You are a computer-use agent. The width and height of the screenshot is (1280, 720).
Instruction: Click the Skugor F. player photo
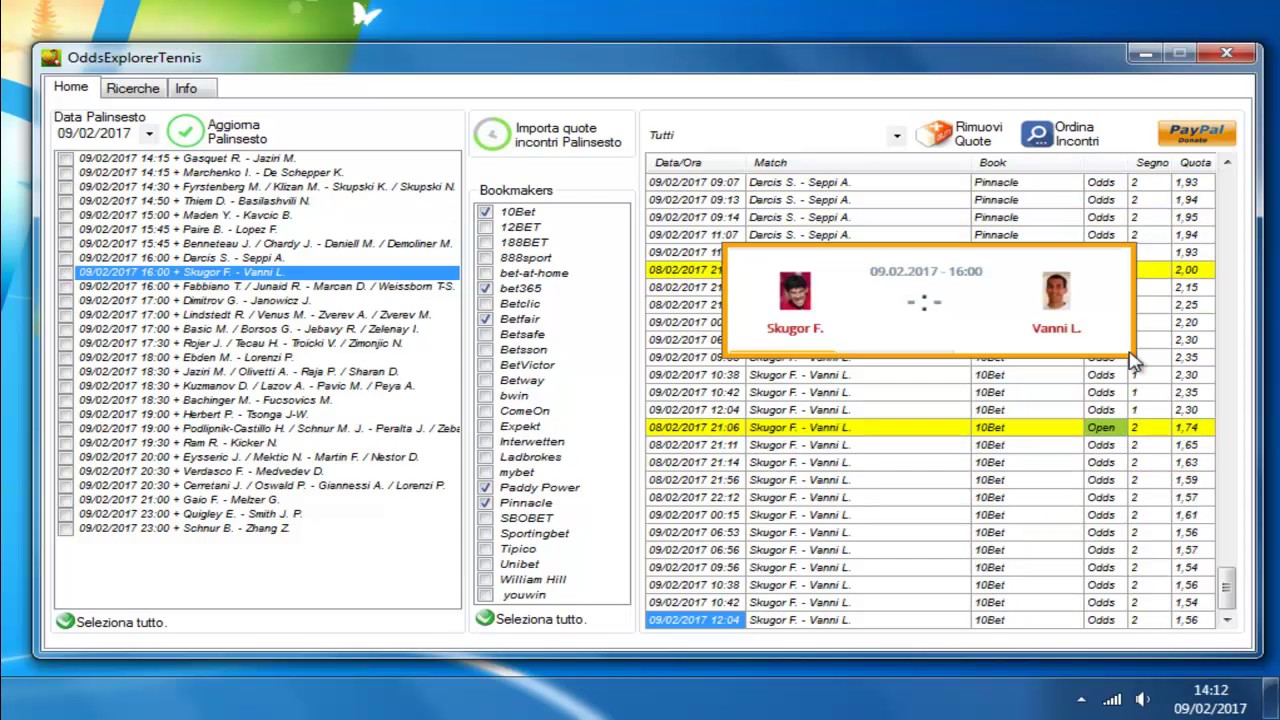pyautogui.click(x=795, y=291)
